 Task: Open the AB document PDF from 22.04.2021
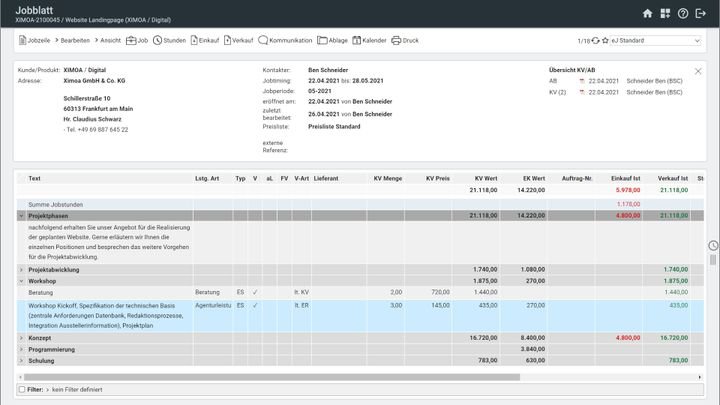click(581, 81)
